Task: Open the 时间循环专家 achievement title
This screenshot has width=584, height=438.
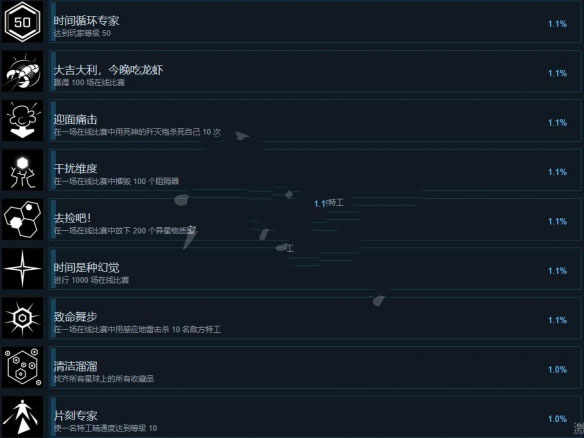Action: click(86, 20)
